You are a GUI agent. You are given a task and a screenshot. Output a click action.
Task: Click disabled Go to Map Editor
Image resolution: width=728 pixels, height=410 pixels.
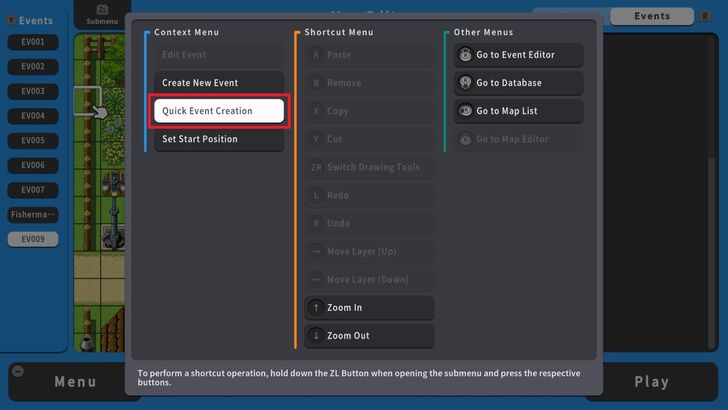click(518, 139)
